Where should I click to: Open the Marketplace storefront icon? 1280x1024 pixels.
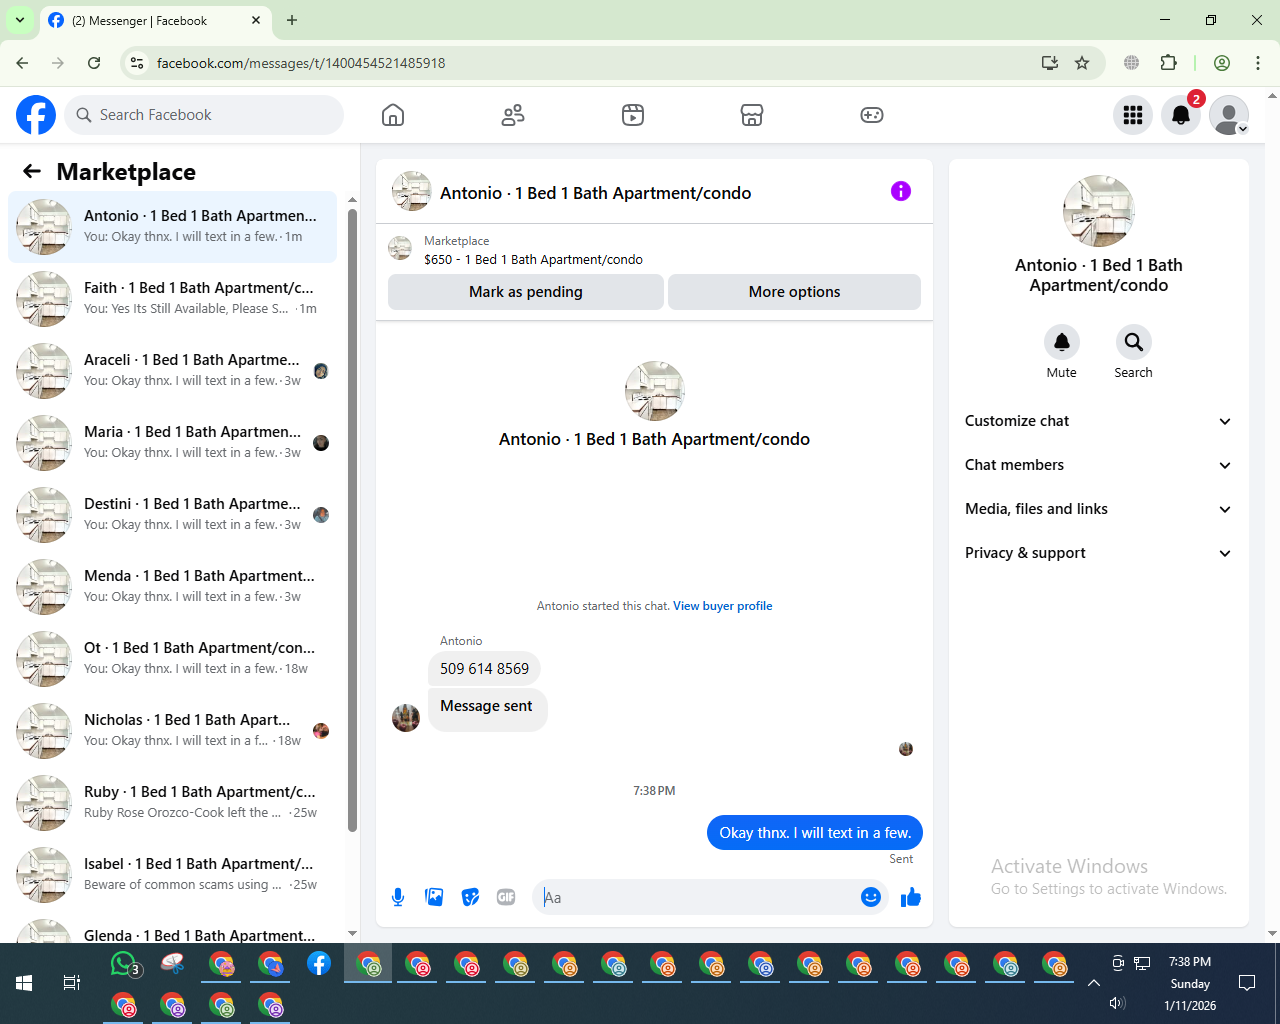752,115
